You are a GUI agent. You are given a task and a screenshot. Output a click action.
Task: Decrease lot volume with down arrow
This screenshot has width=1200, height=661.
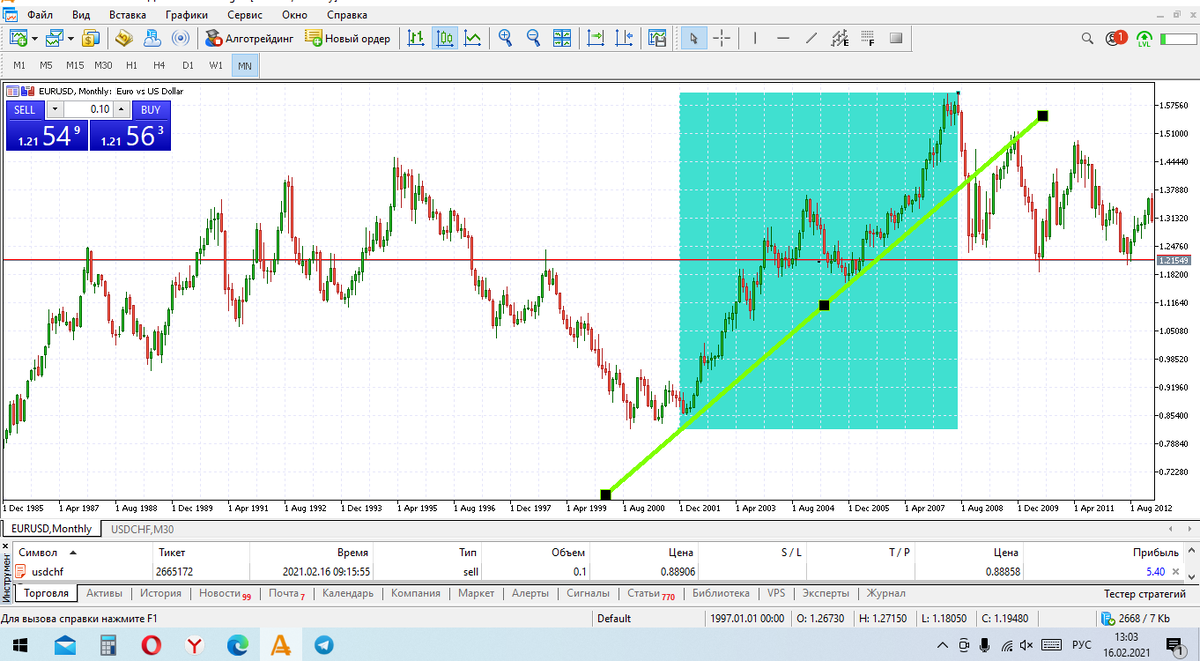(55, 110)
